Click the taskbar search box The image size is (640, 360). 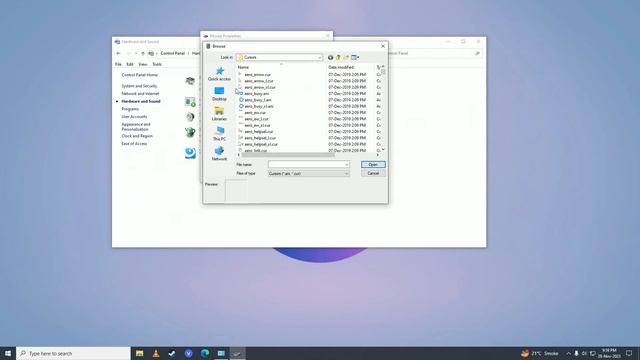tap(73, 353)
